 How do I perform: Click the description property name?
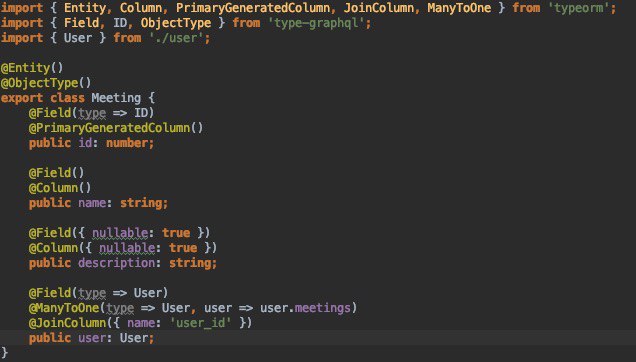click(x=116, y=263)
